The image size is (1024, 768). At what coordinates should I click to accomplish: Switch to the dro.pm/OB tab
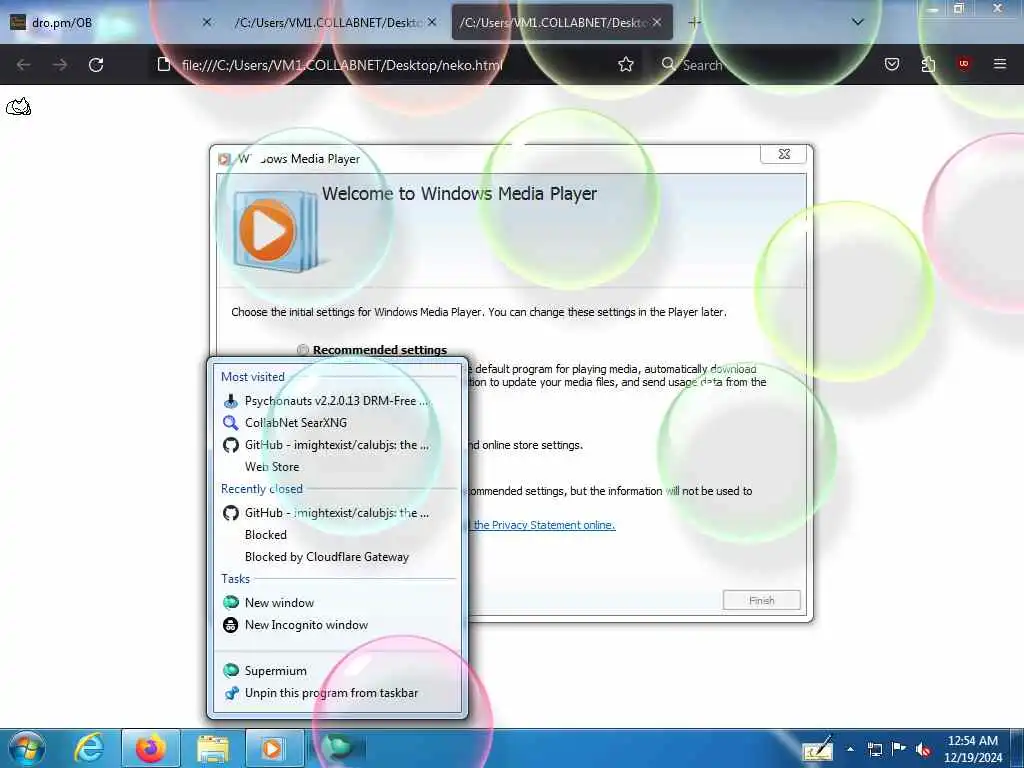(x=111, y=22)
